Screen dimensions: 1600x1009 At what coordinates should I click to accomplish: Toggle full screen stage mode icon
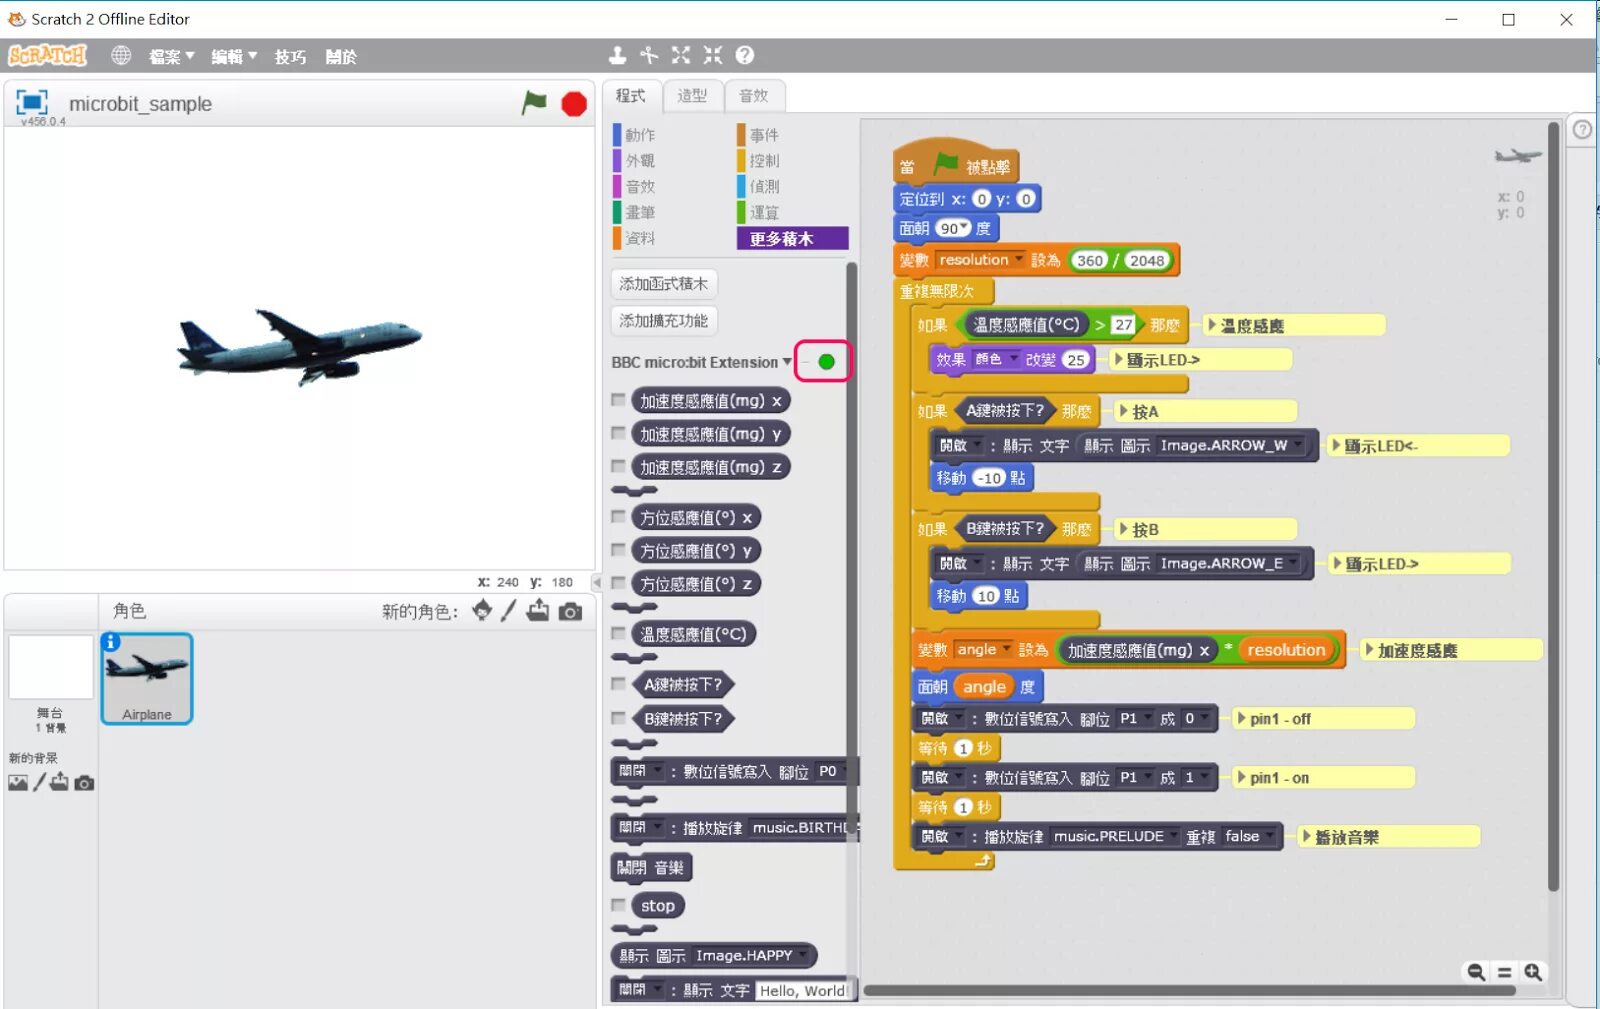coord(31,102)
